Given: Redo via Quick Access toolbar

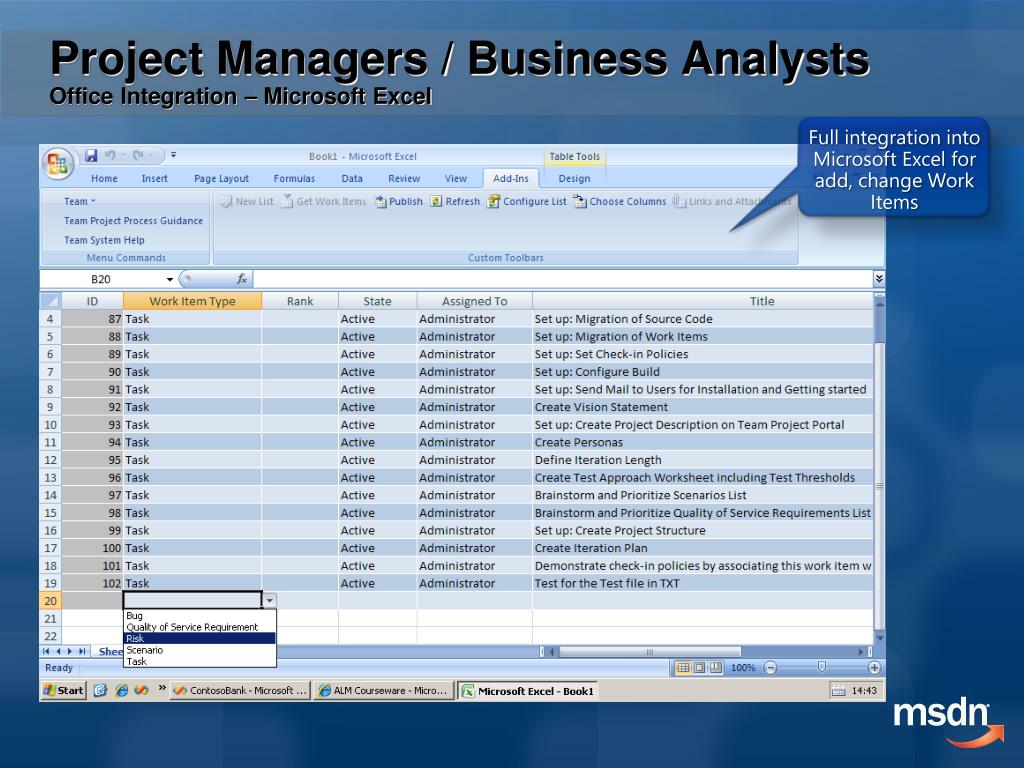Looking at the screenshot, I should (x=138, y=155).
